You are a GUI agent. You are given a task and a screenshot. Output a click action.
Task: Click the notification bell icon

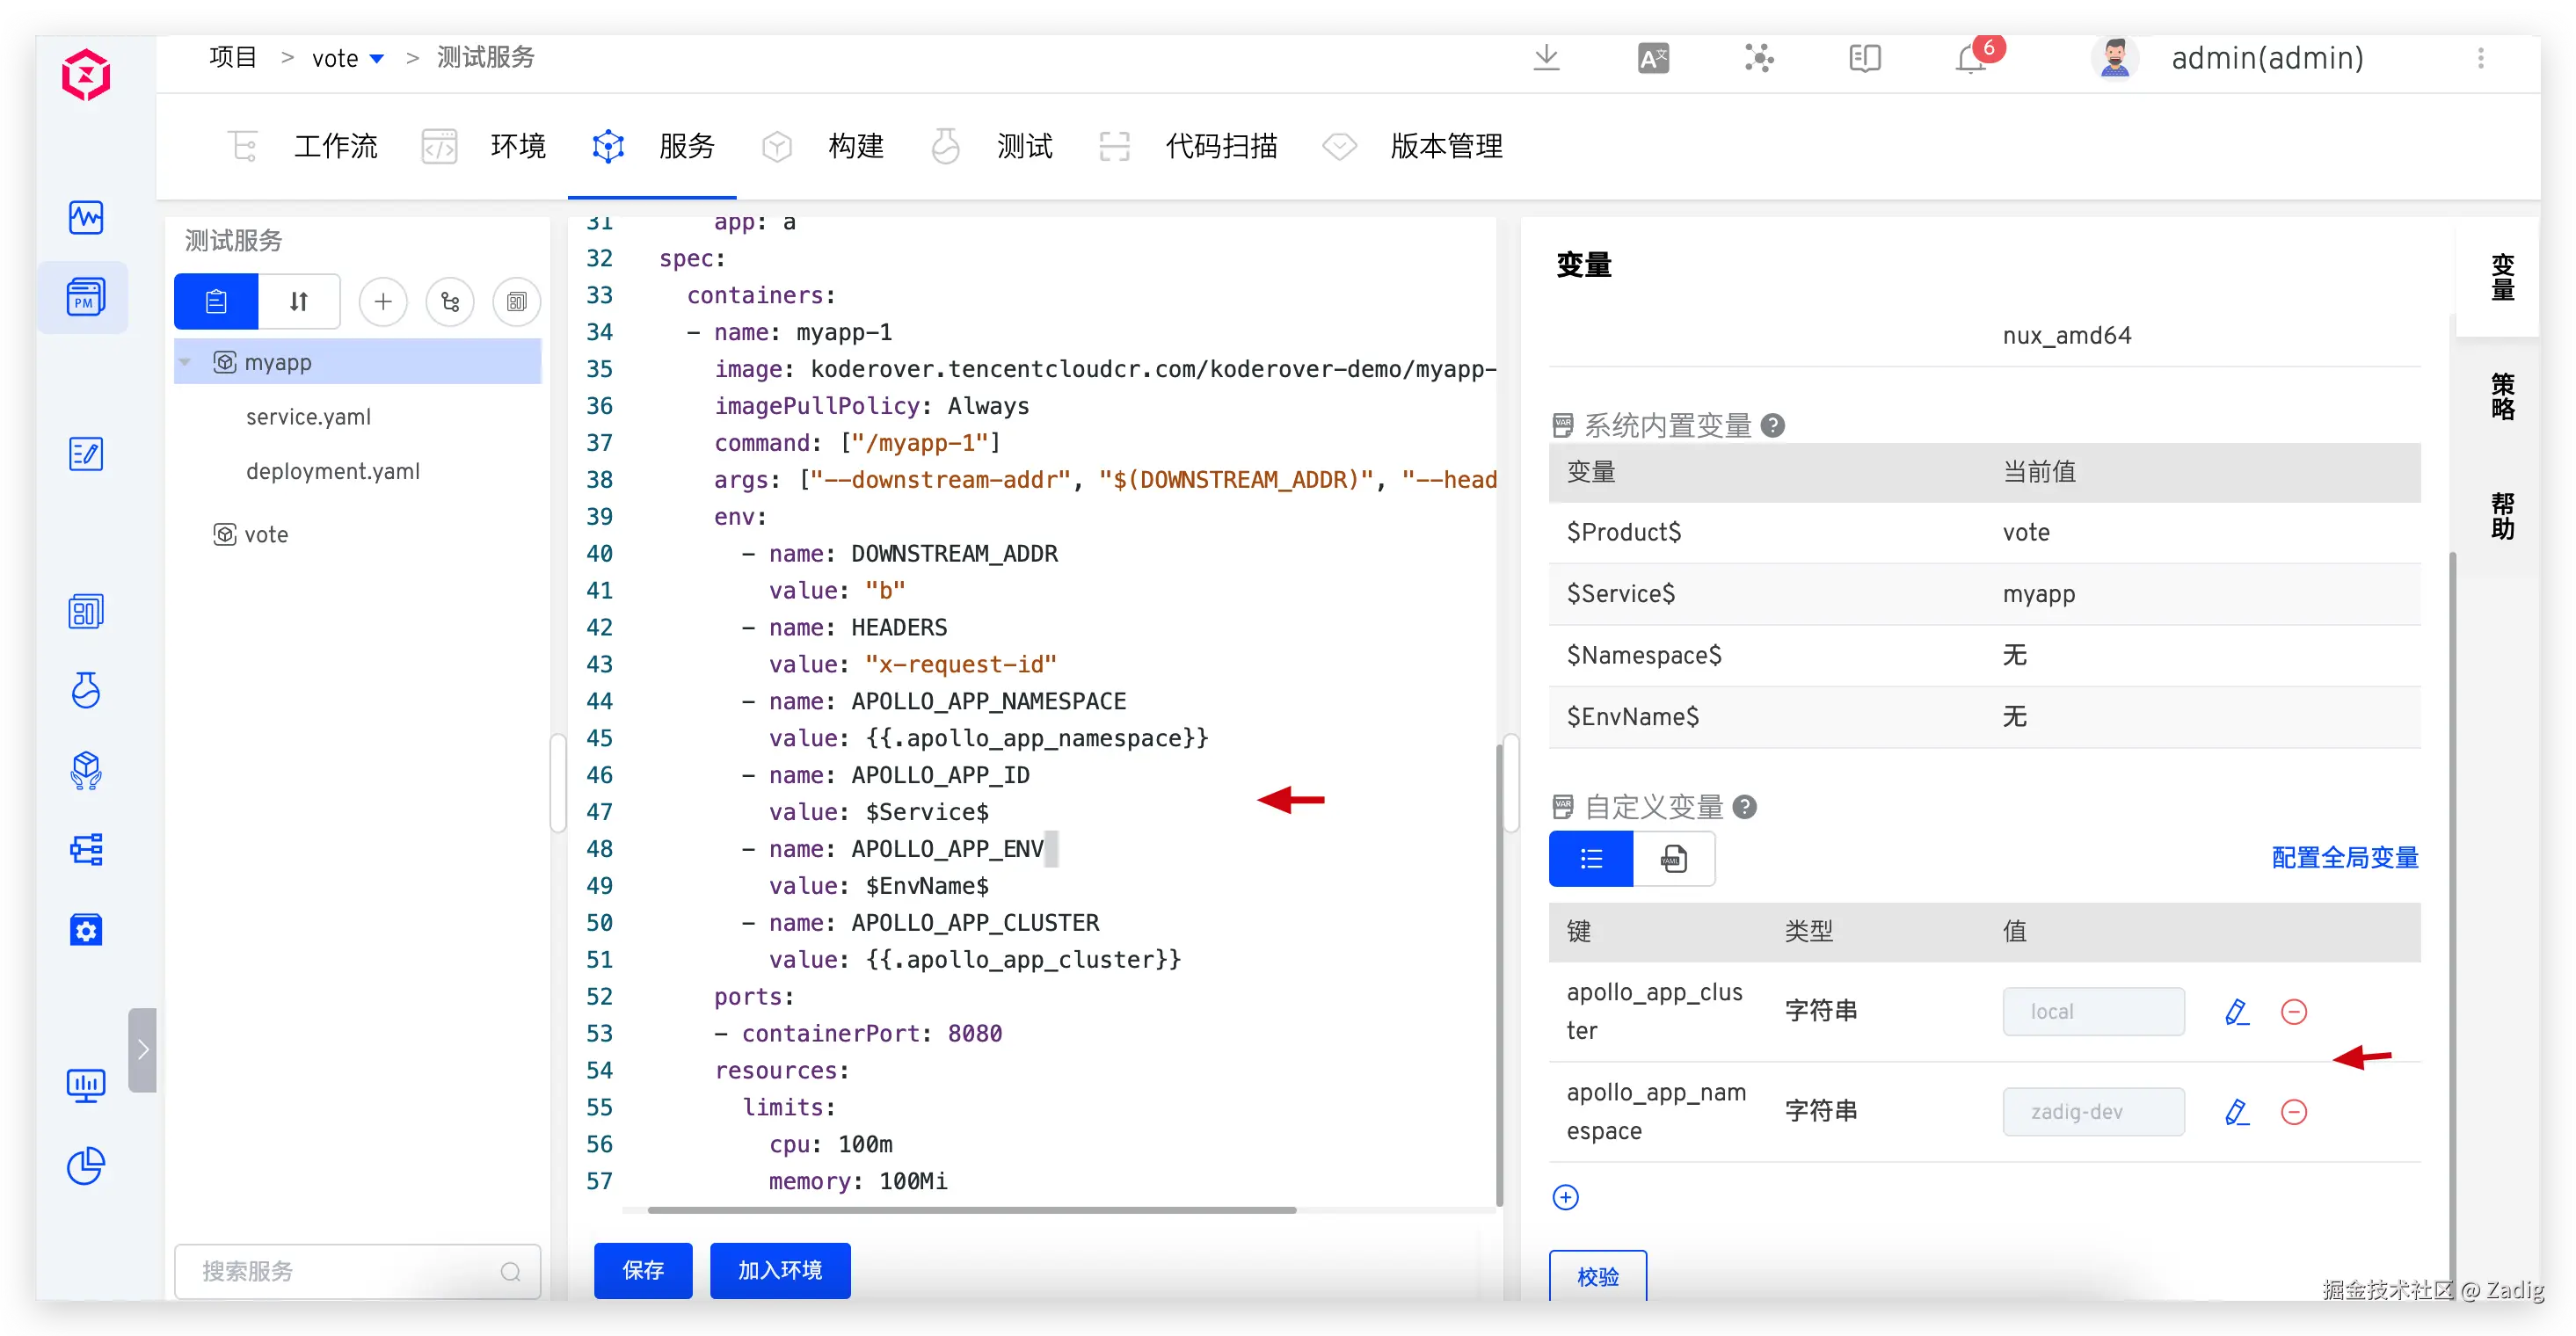[1970, 59]
